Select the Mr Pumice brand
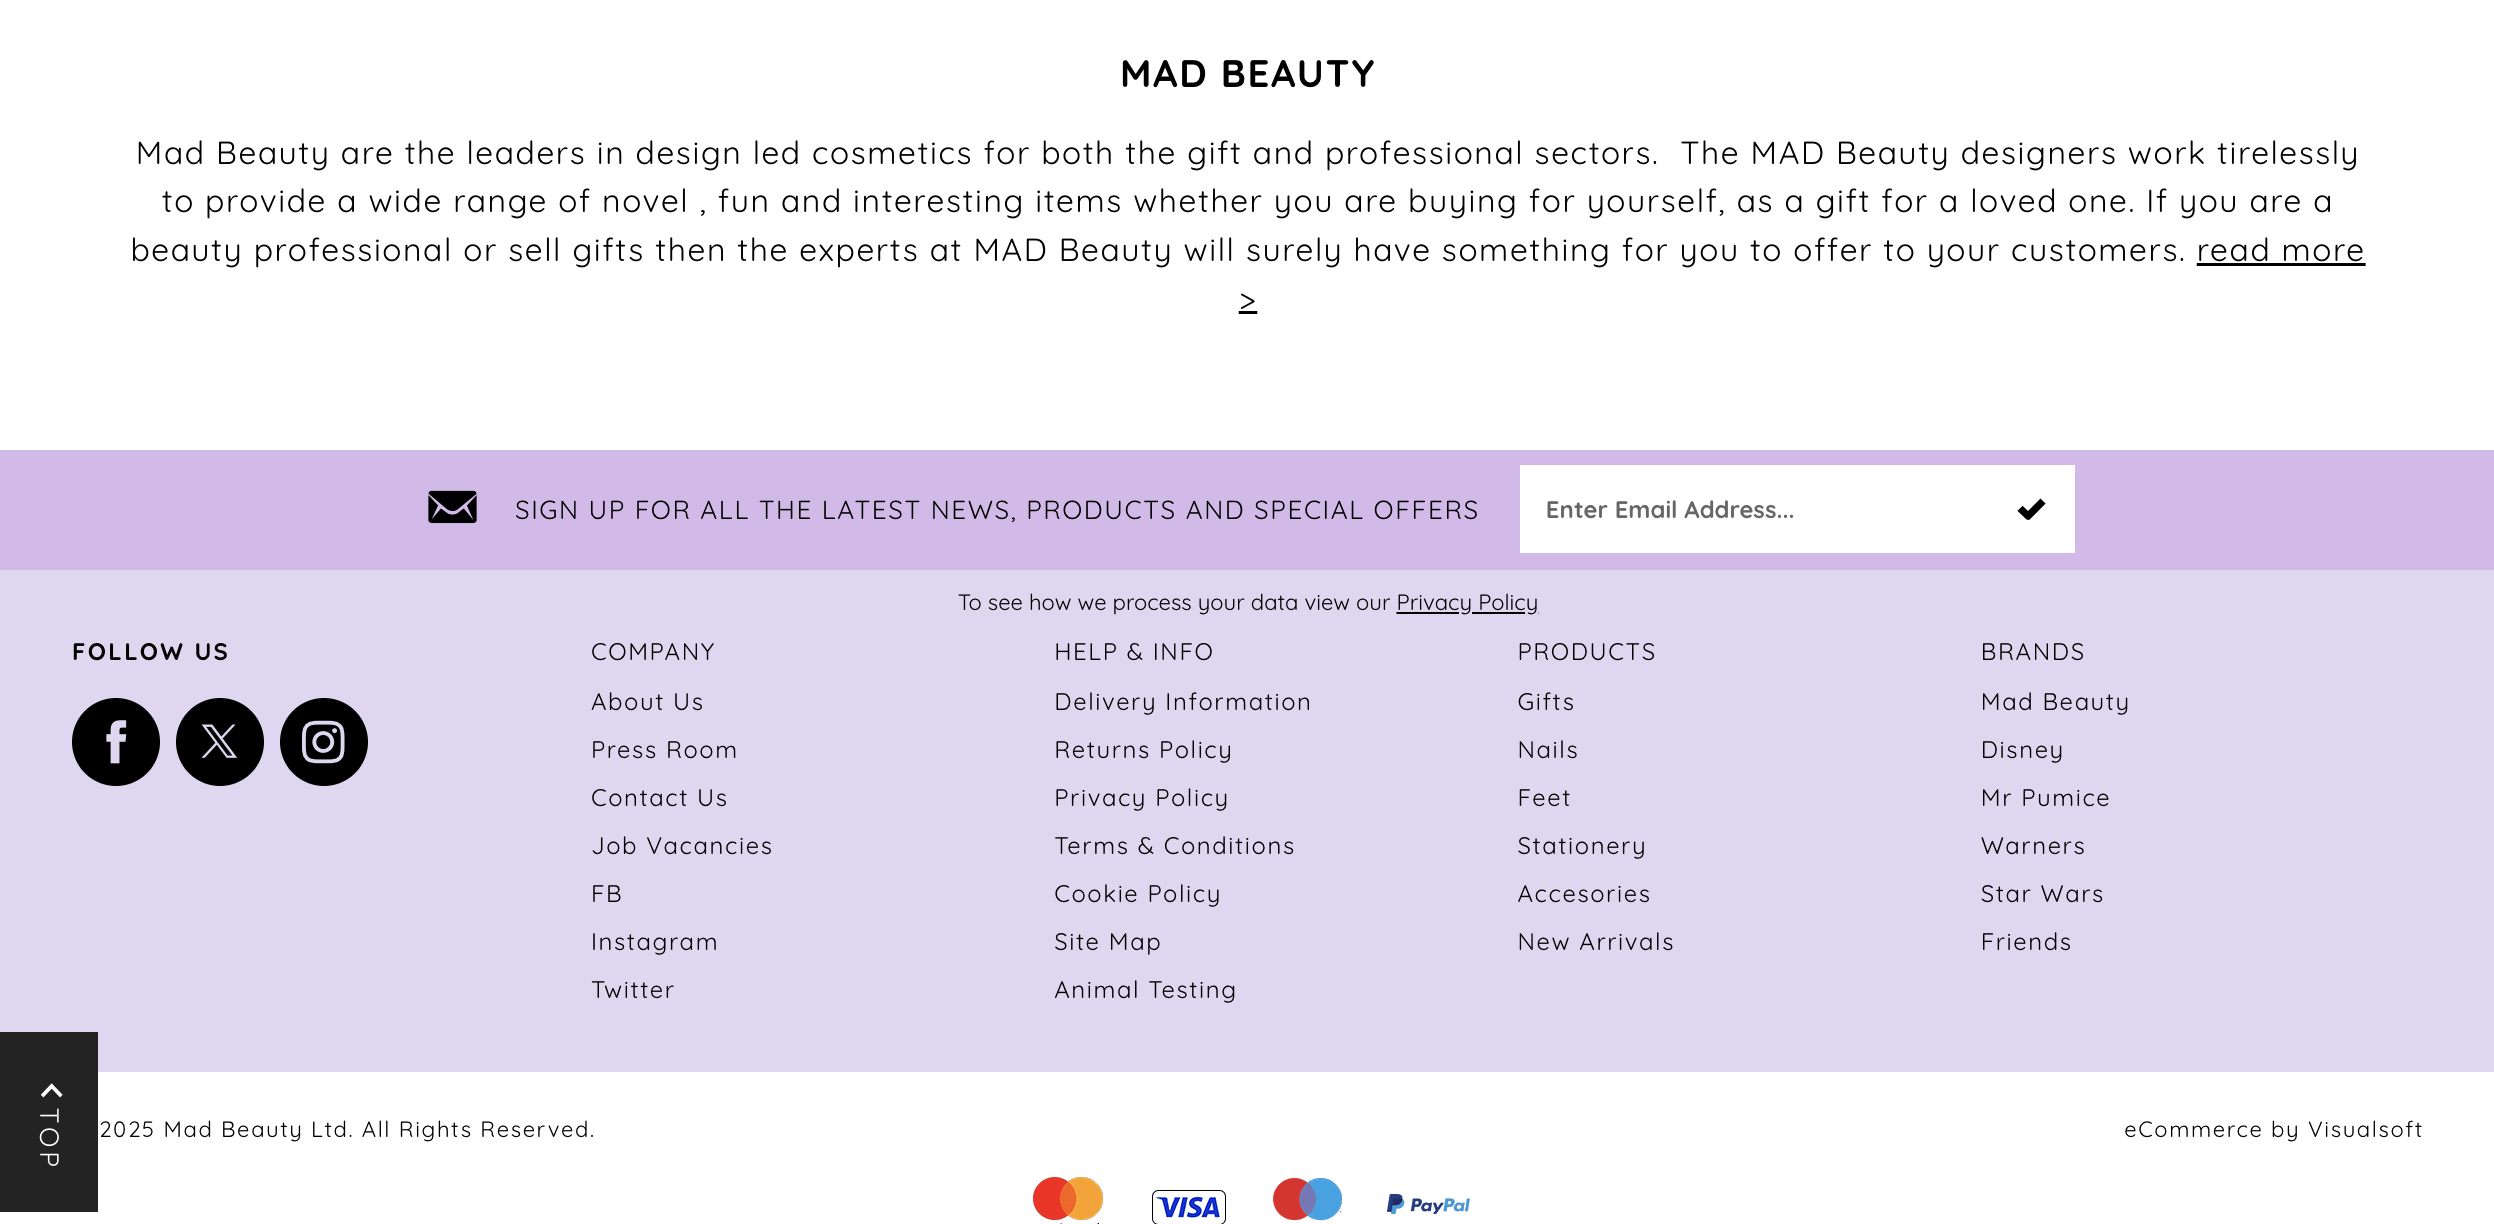 2045,798
